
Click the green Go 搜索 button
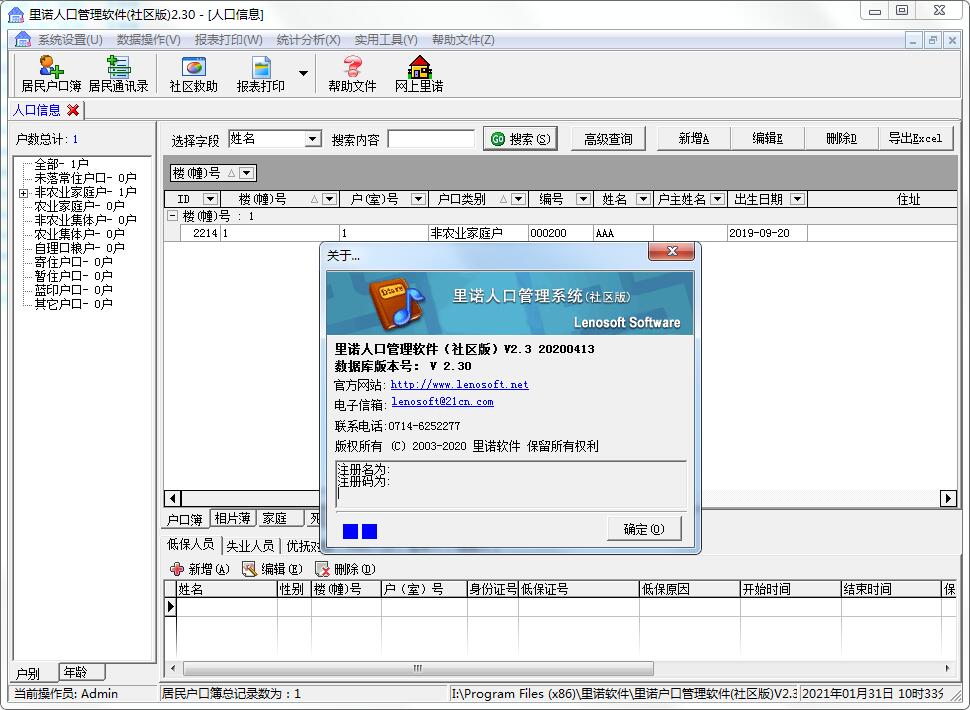pos(520,139)
